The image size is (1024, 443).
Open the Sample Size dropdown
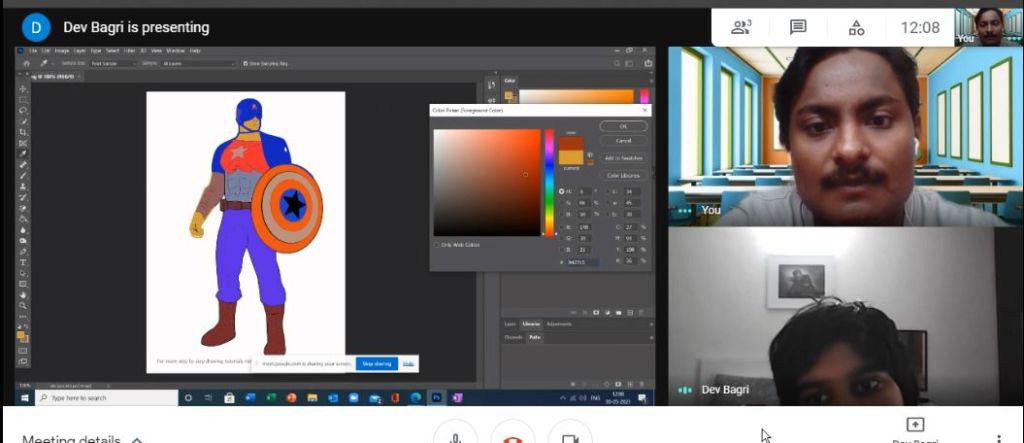tap(114, 63)
